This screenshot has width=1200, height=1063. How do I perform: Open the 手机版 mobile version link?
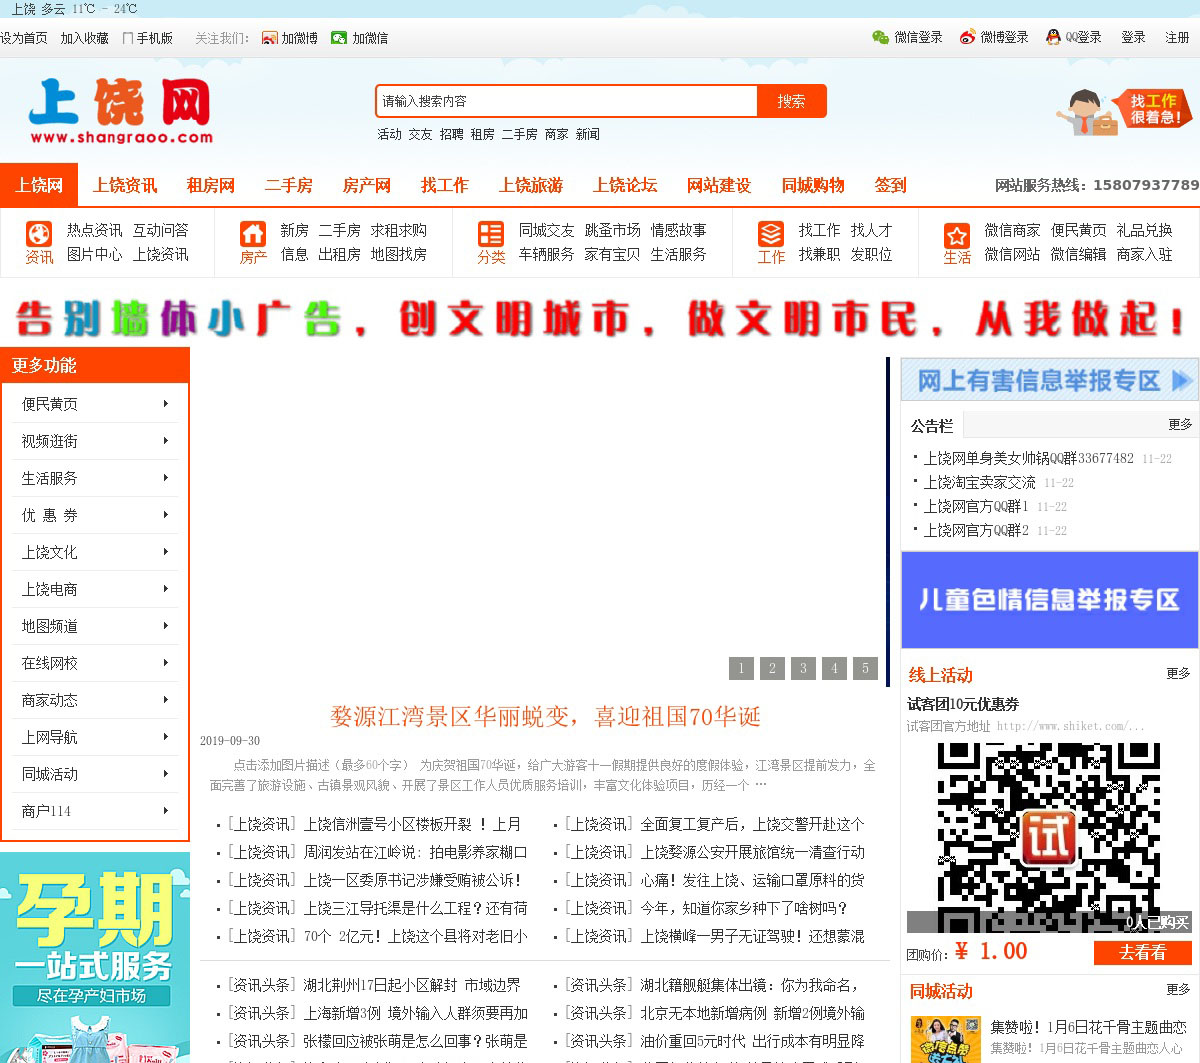[x=148, y=38]
